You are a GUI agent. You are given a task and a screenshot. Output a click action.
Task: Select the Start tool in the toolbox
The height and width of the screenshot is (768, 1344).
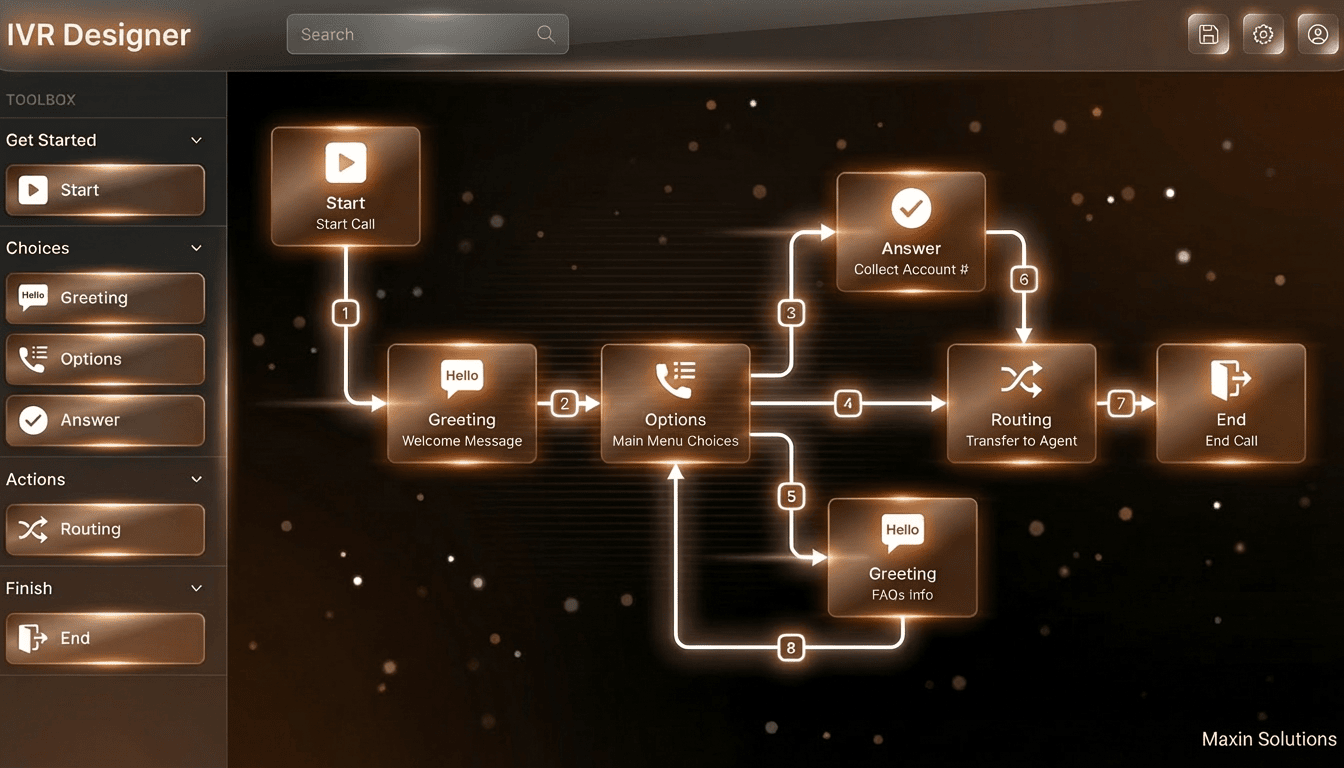105,190
